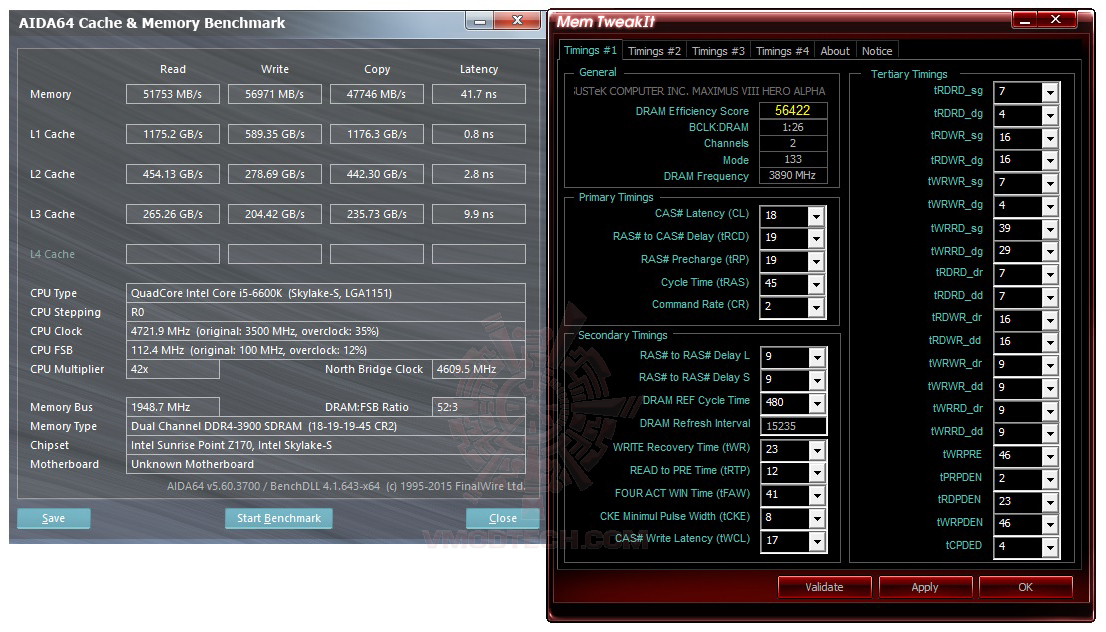Expand the tWRPDEN dropdown
This screenshot has height=632, width=1106.
1050,524
